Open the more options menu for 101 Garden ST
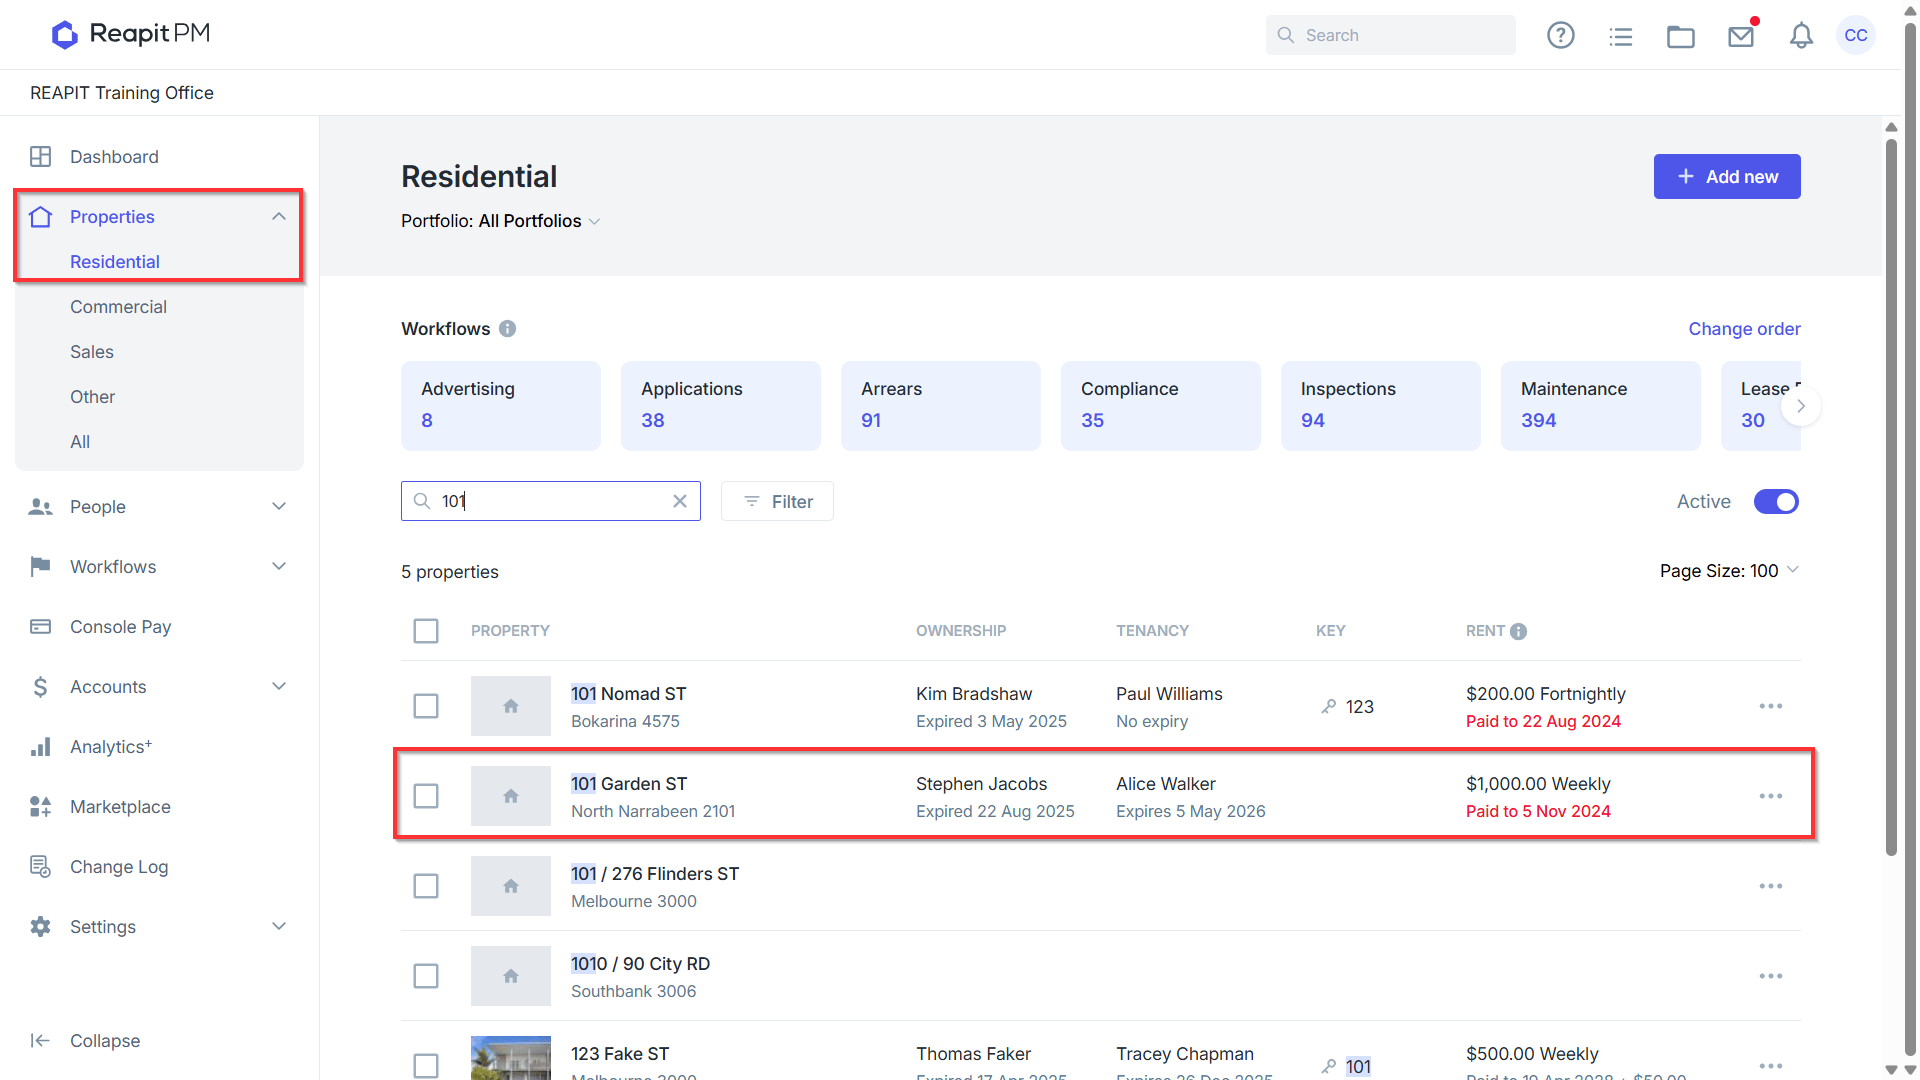Viewport: 1920px width, 1080px height. point(1771,796)
